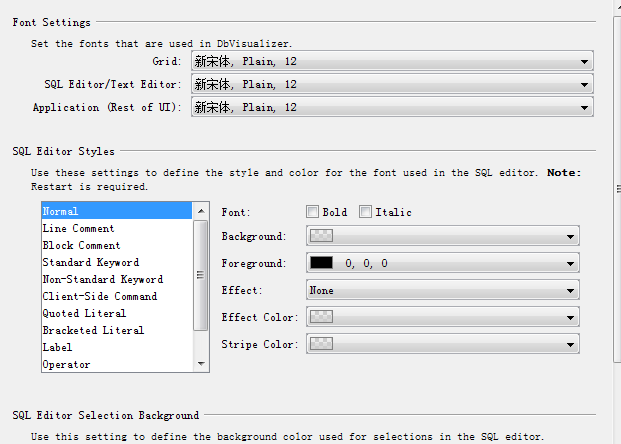Open the Application (Rest of UI) font dropdown
621x444 pixels.
click(392, 107)
